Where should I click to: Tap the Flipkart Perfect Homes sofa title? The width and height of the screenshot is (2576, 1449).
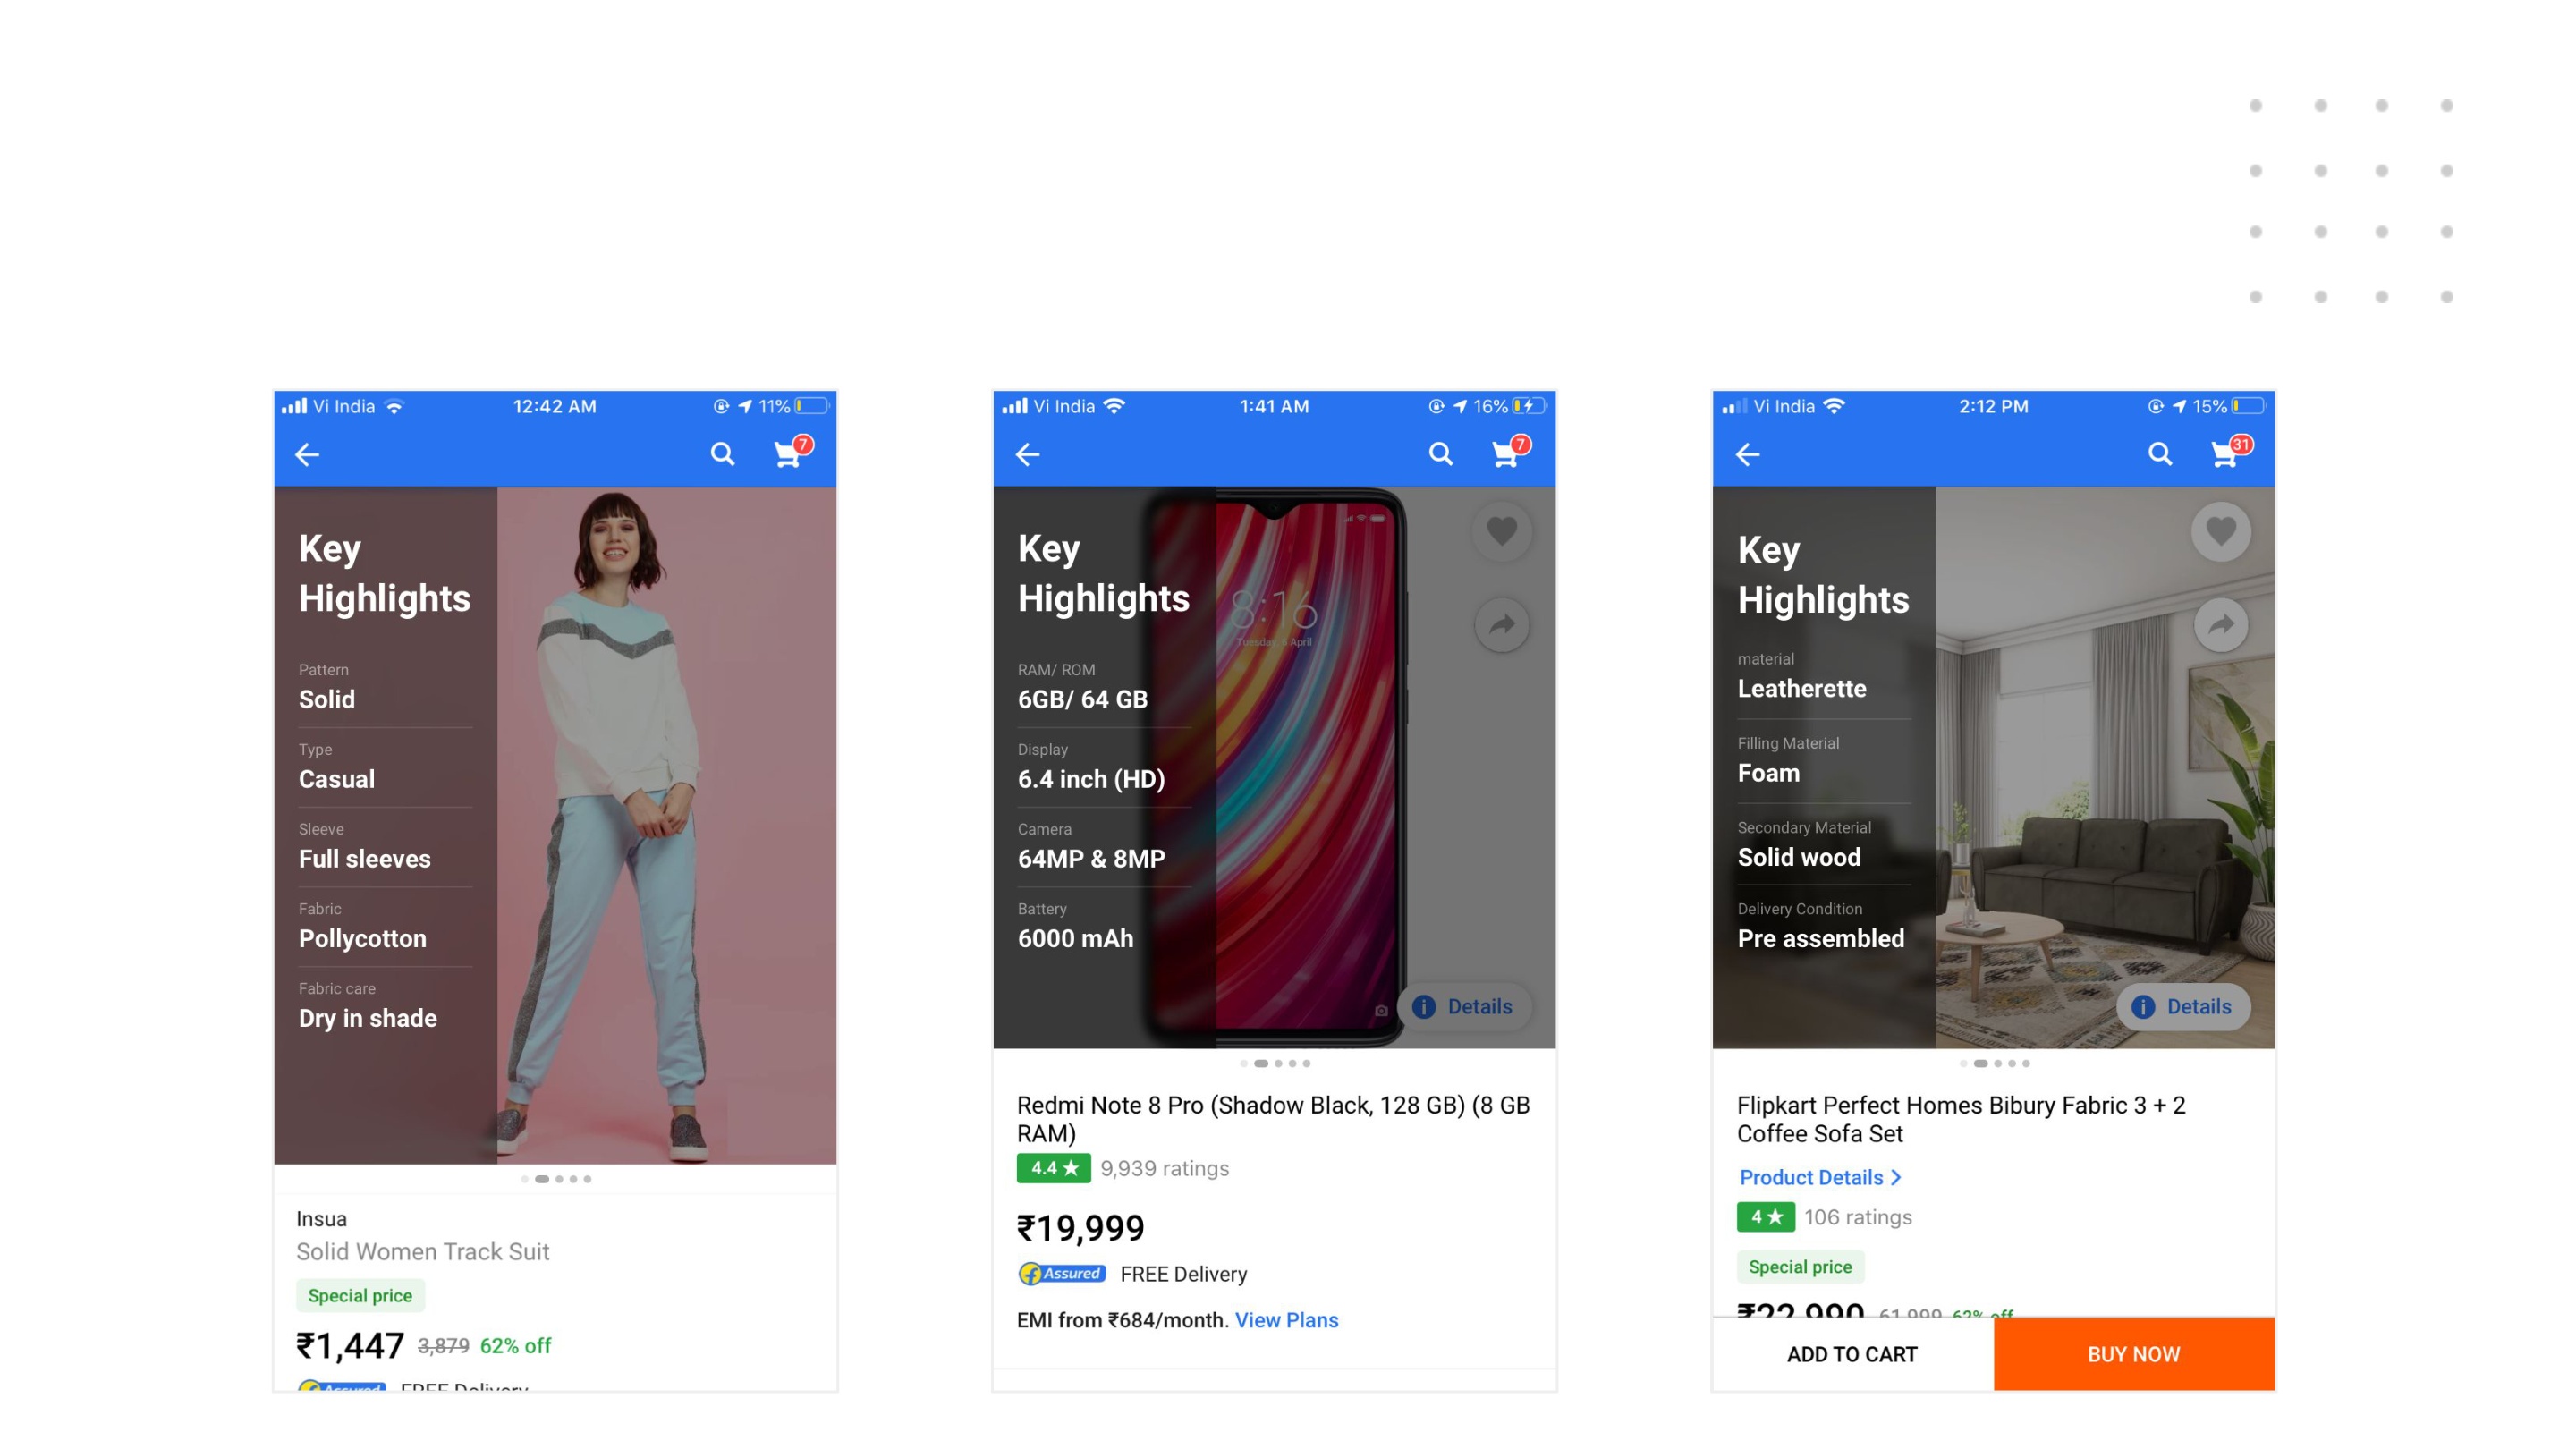click(1961, 1119)
